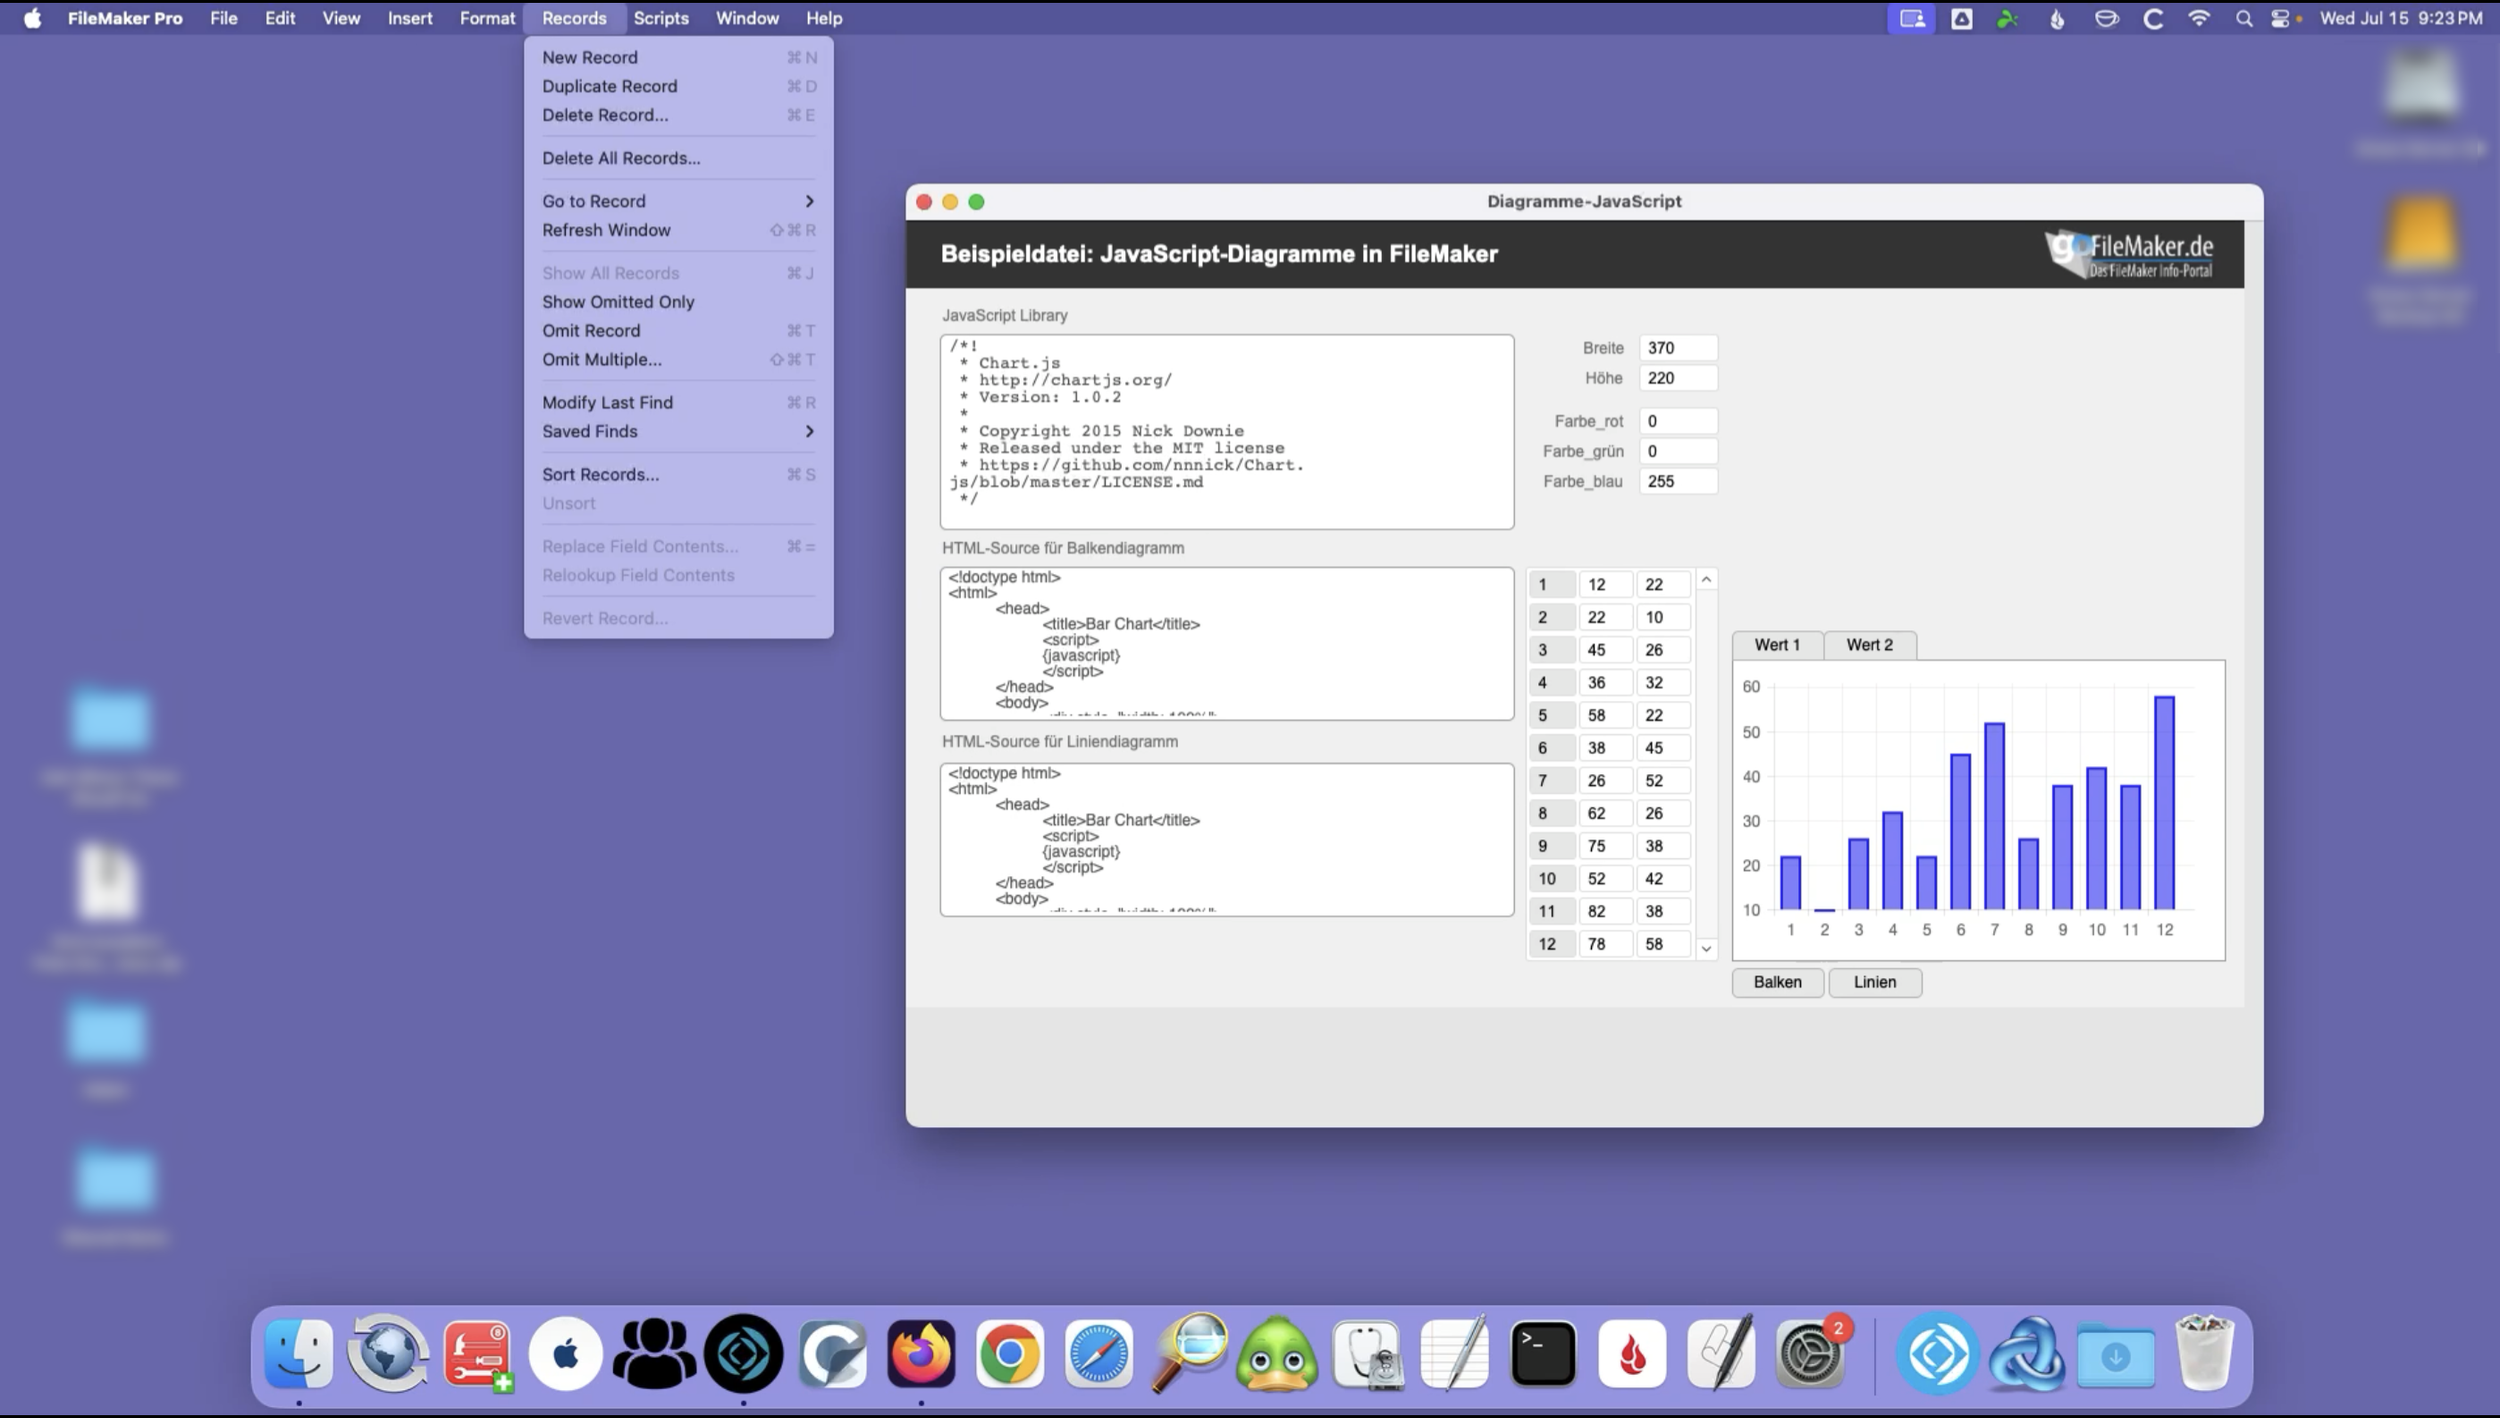
Task: Click the Farbe_grün value field
Action: click(1678, 451)
